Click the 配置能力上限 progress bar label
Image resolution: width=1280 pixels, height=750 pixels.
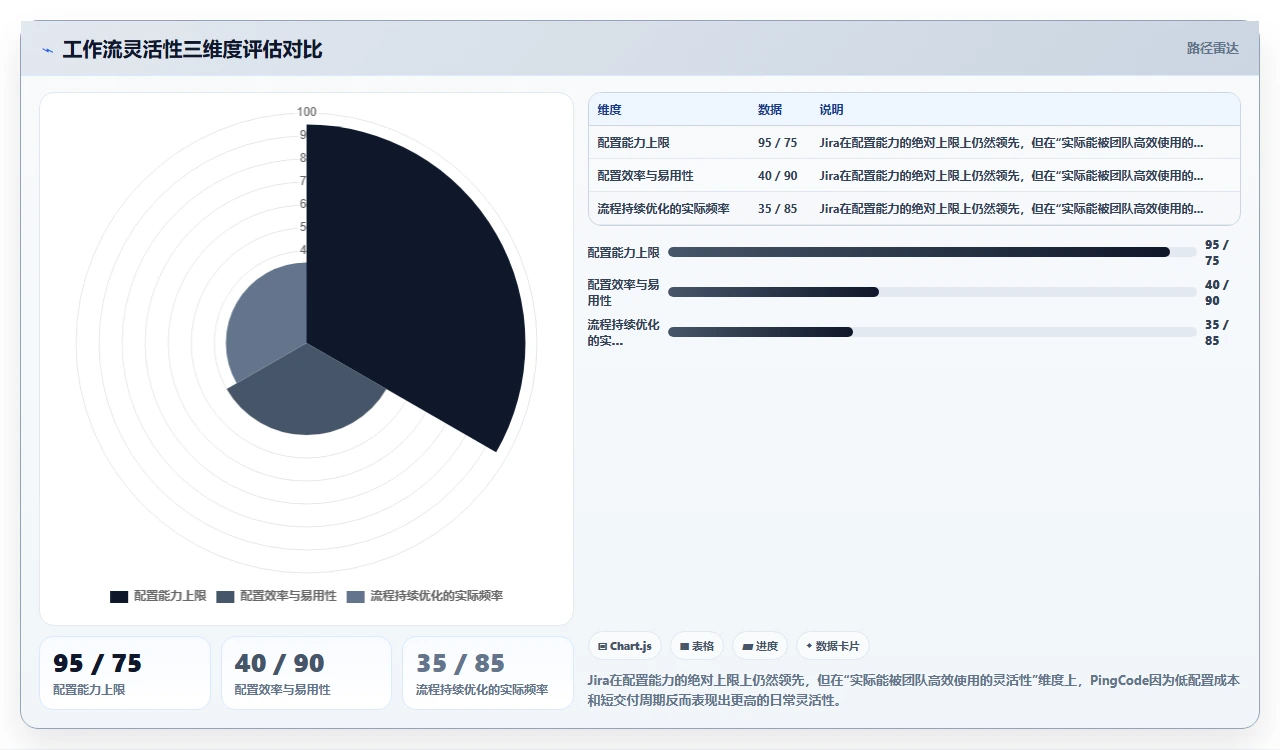pos(623,252)
